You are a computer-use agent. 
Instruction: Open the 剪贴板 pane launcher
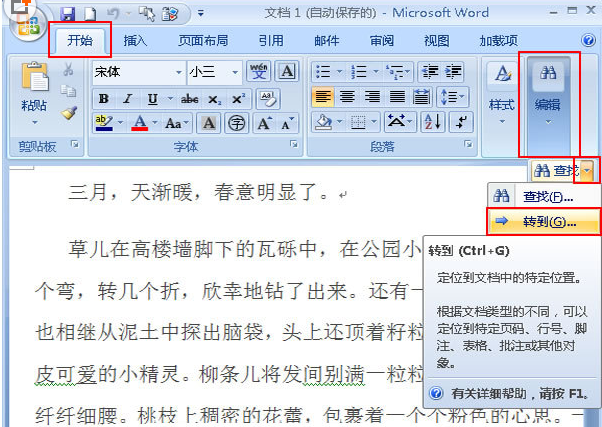pos(75,144)
